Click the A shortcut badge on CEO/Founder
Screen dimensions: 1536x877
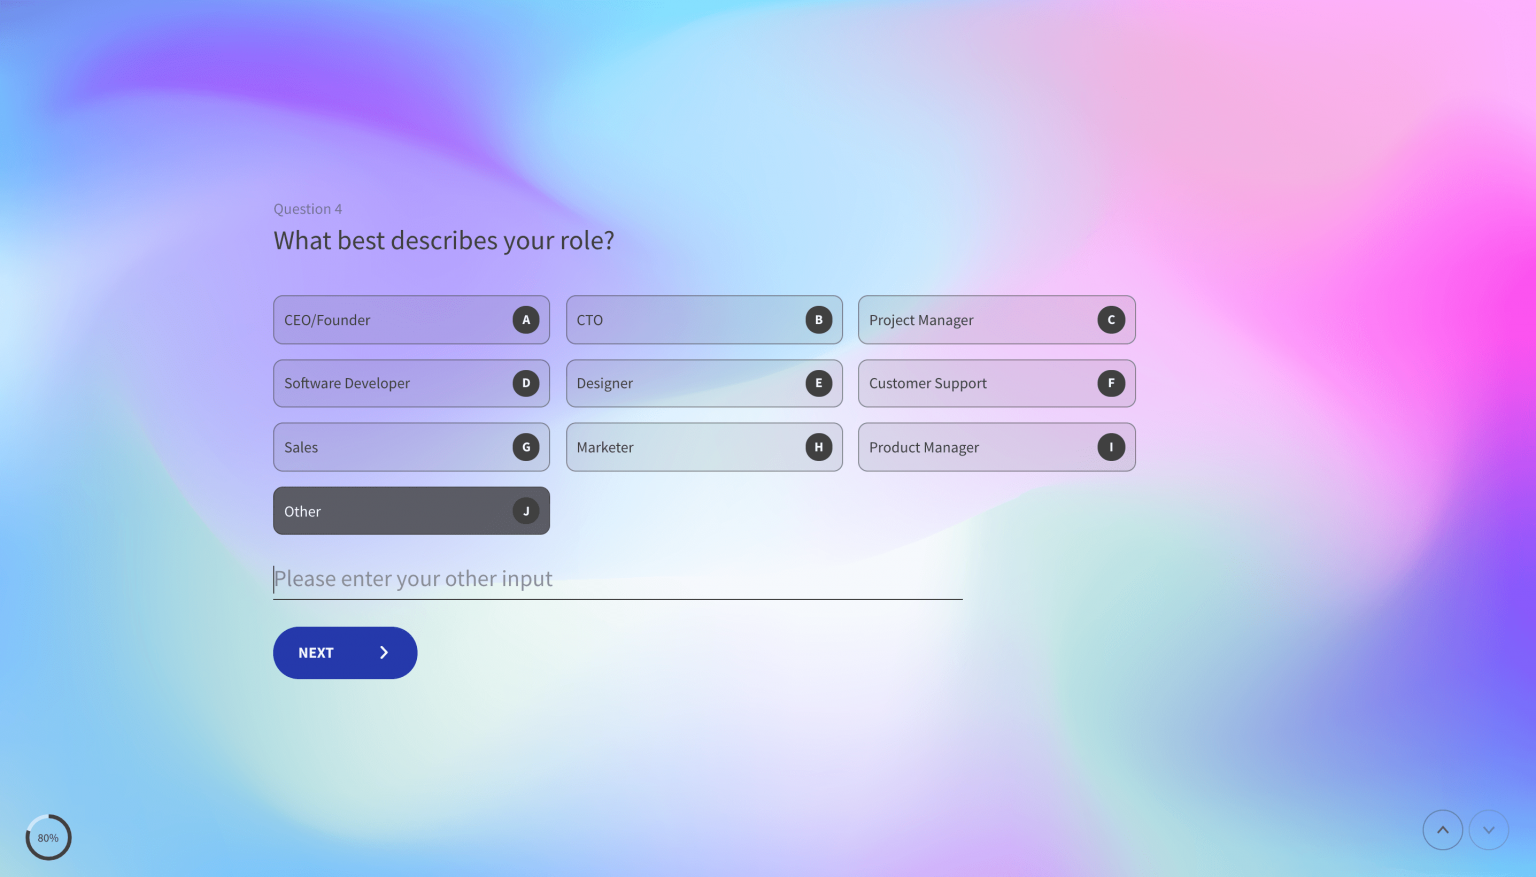pos(526,319)
